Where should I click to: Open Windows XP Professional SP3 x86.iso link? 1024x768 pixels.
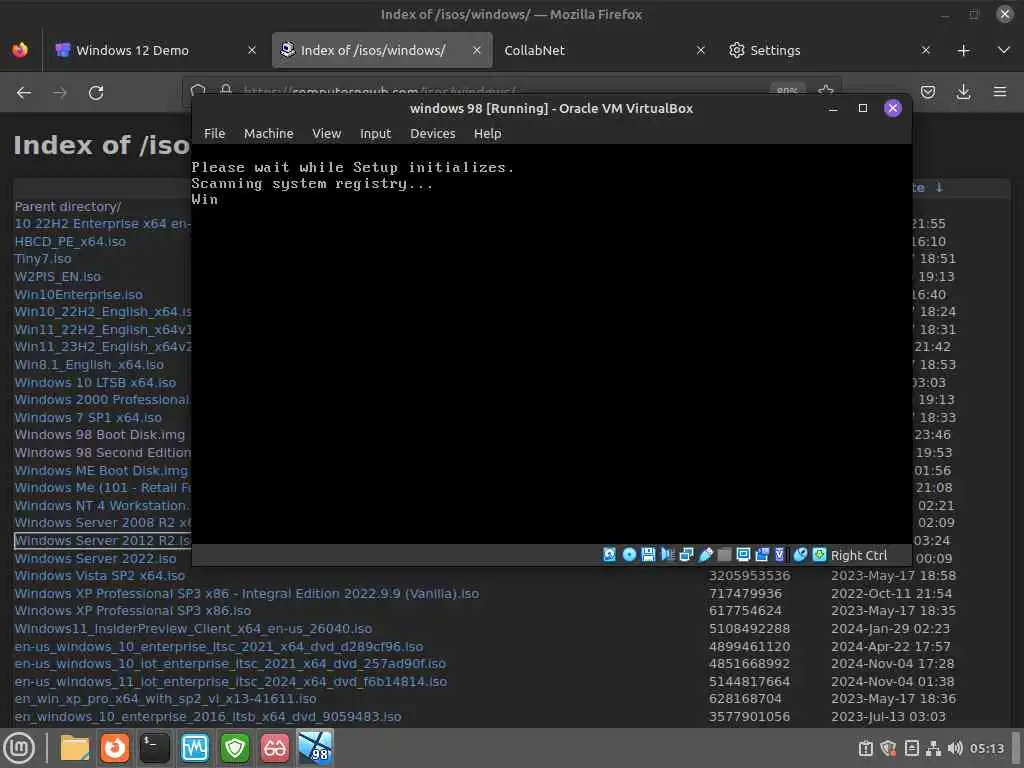coord(133,611)
